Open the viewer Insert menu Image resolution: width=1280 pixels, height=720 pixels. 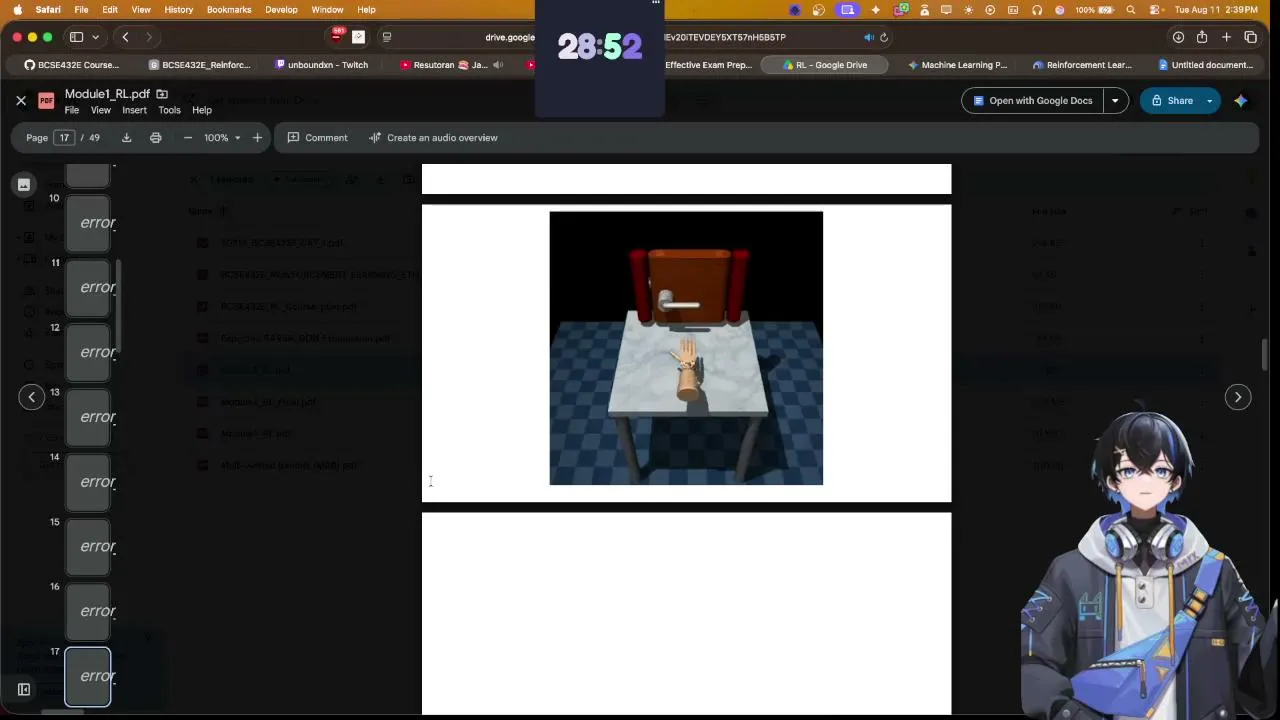coord(134,110)
